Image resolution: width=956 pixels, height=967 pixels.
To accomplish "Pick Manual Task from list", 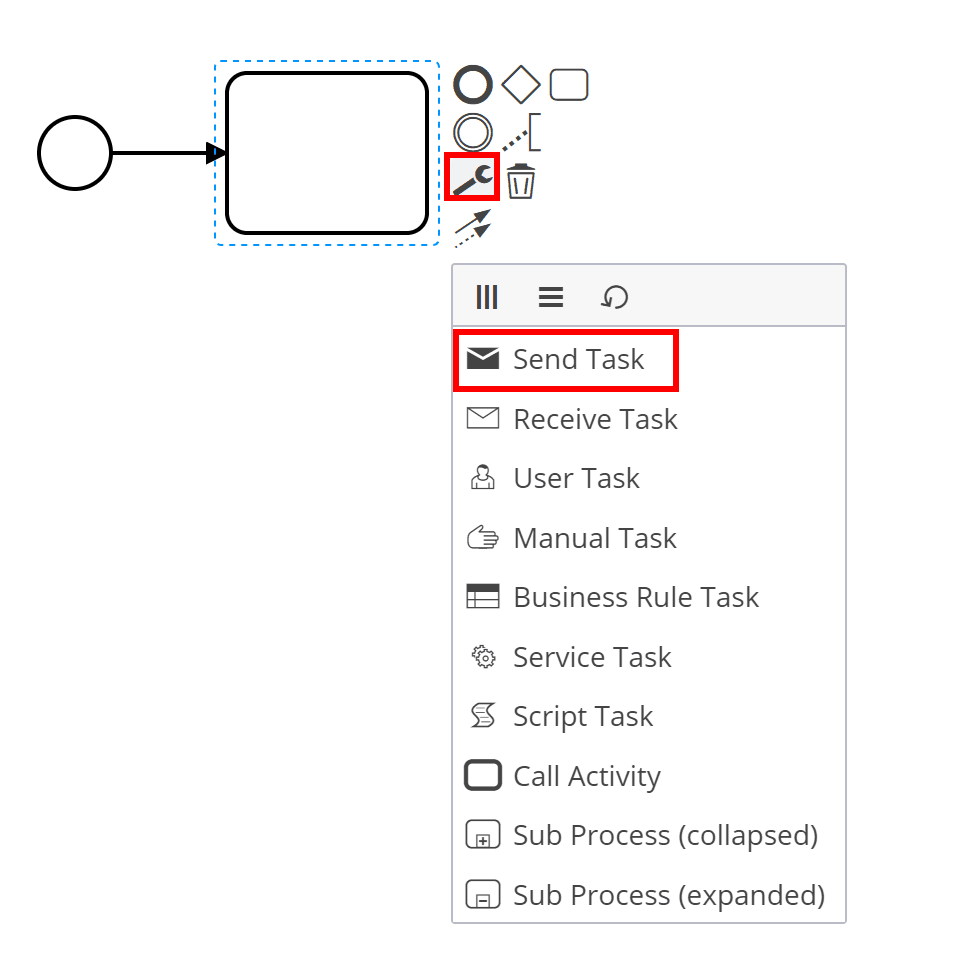I will tap(649, 538).
